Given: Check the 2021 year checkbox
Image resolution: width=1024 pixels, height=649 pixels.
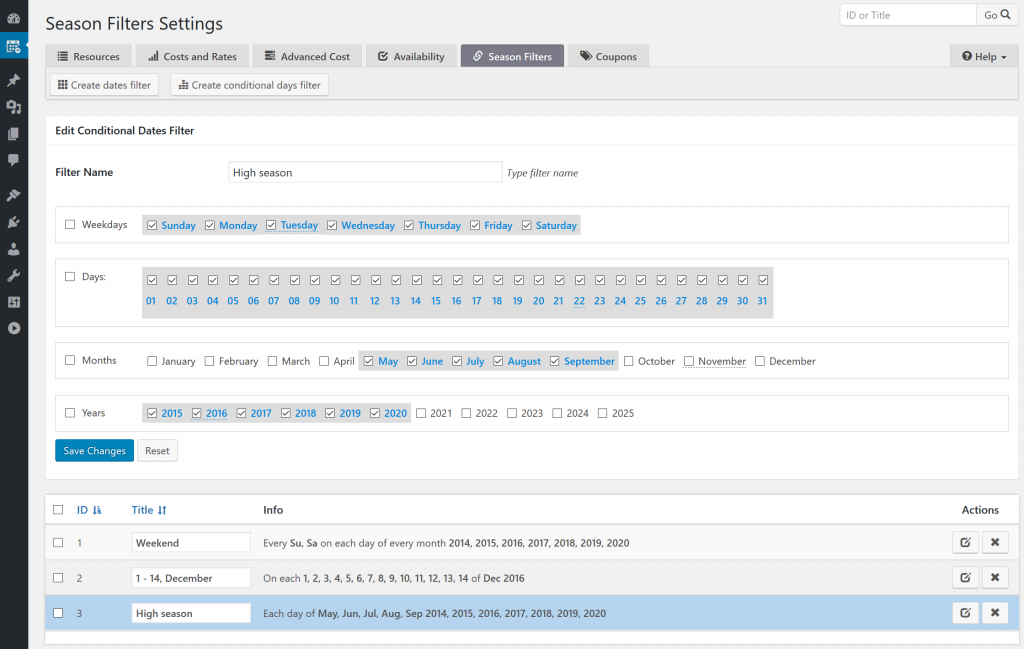Looking at the screenshot, I should click(422, 412).
